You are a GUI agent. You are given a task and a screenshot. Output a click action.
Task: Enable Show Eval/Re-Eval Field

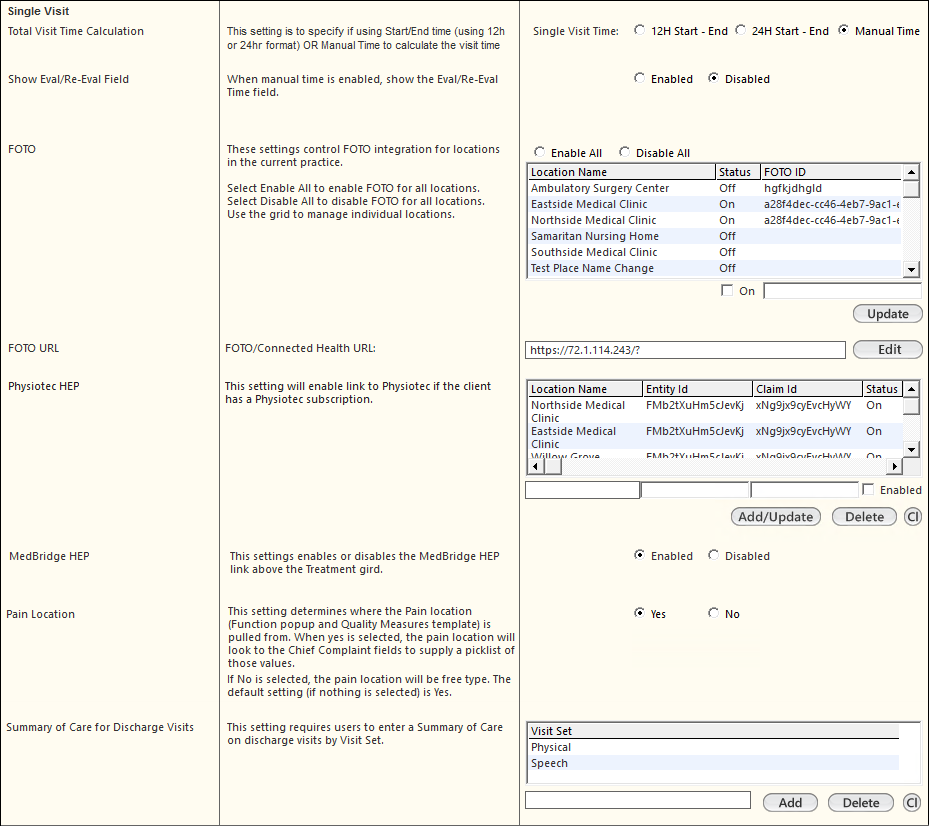pos(639,78)
